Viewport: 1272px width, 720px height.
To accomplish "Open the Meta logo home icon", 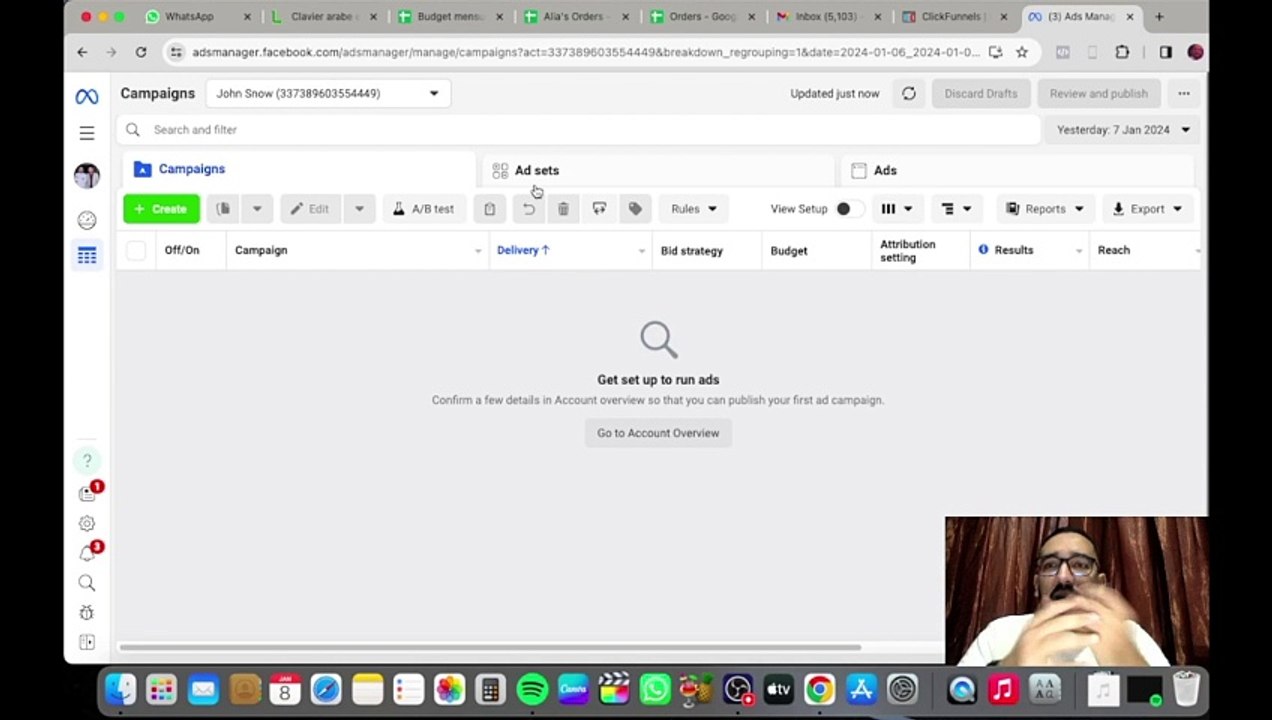I will coord(87,97).
